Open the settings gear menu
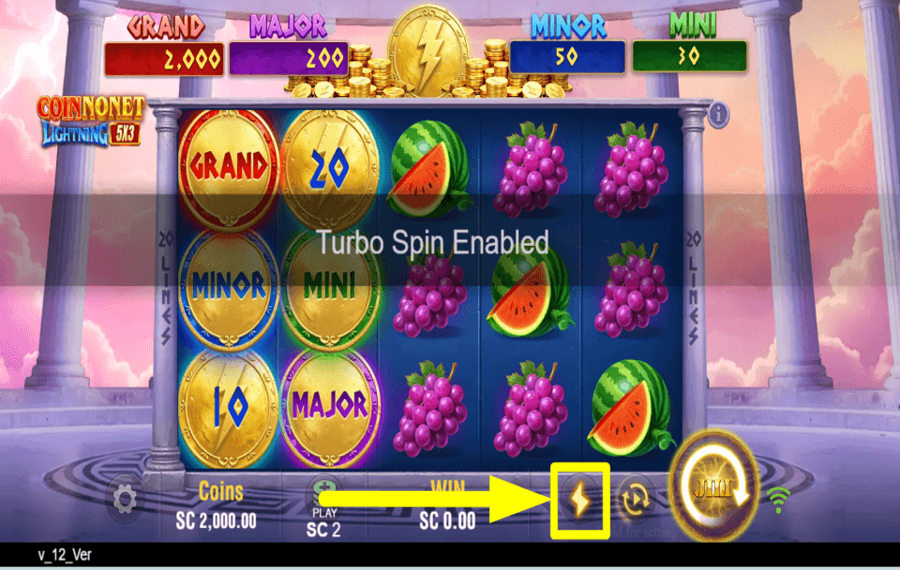Image resolution: width=900 pixels, height=570 pixels. [124, 500]
